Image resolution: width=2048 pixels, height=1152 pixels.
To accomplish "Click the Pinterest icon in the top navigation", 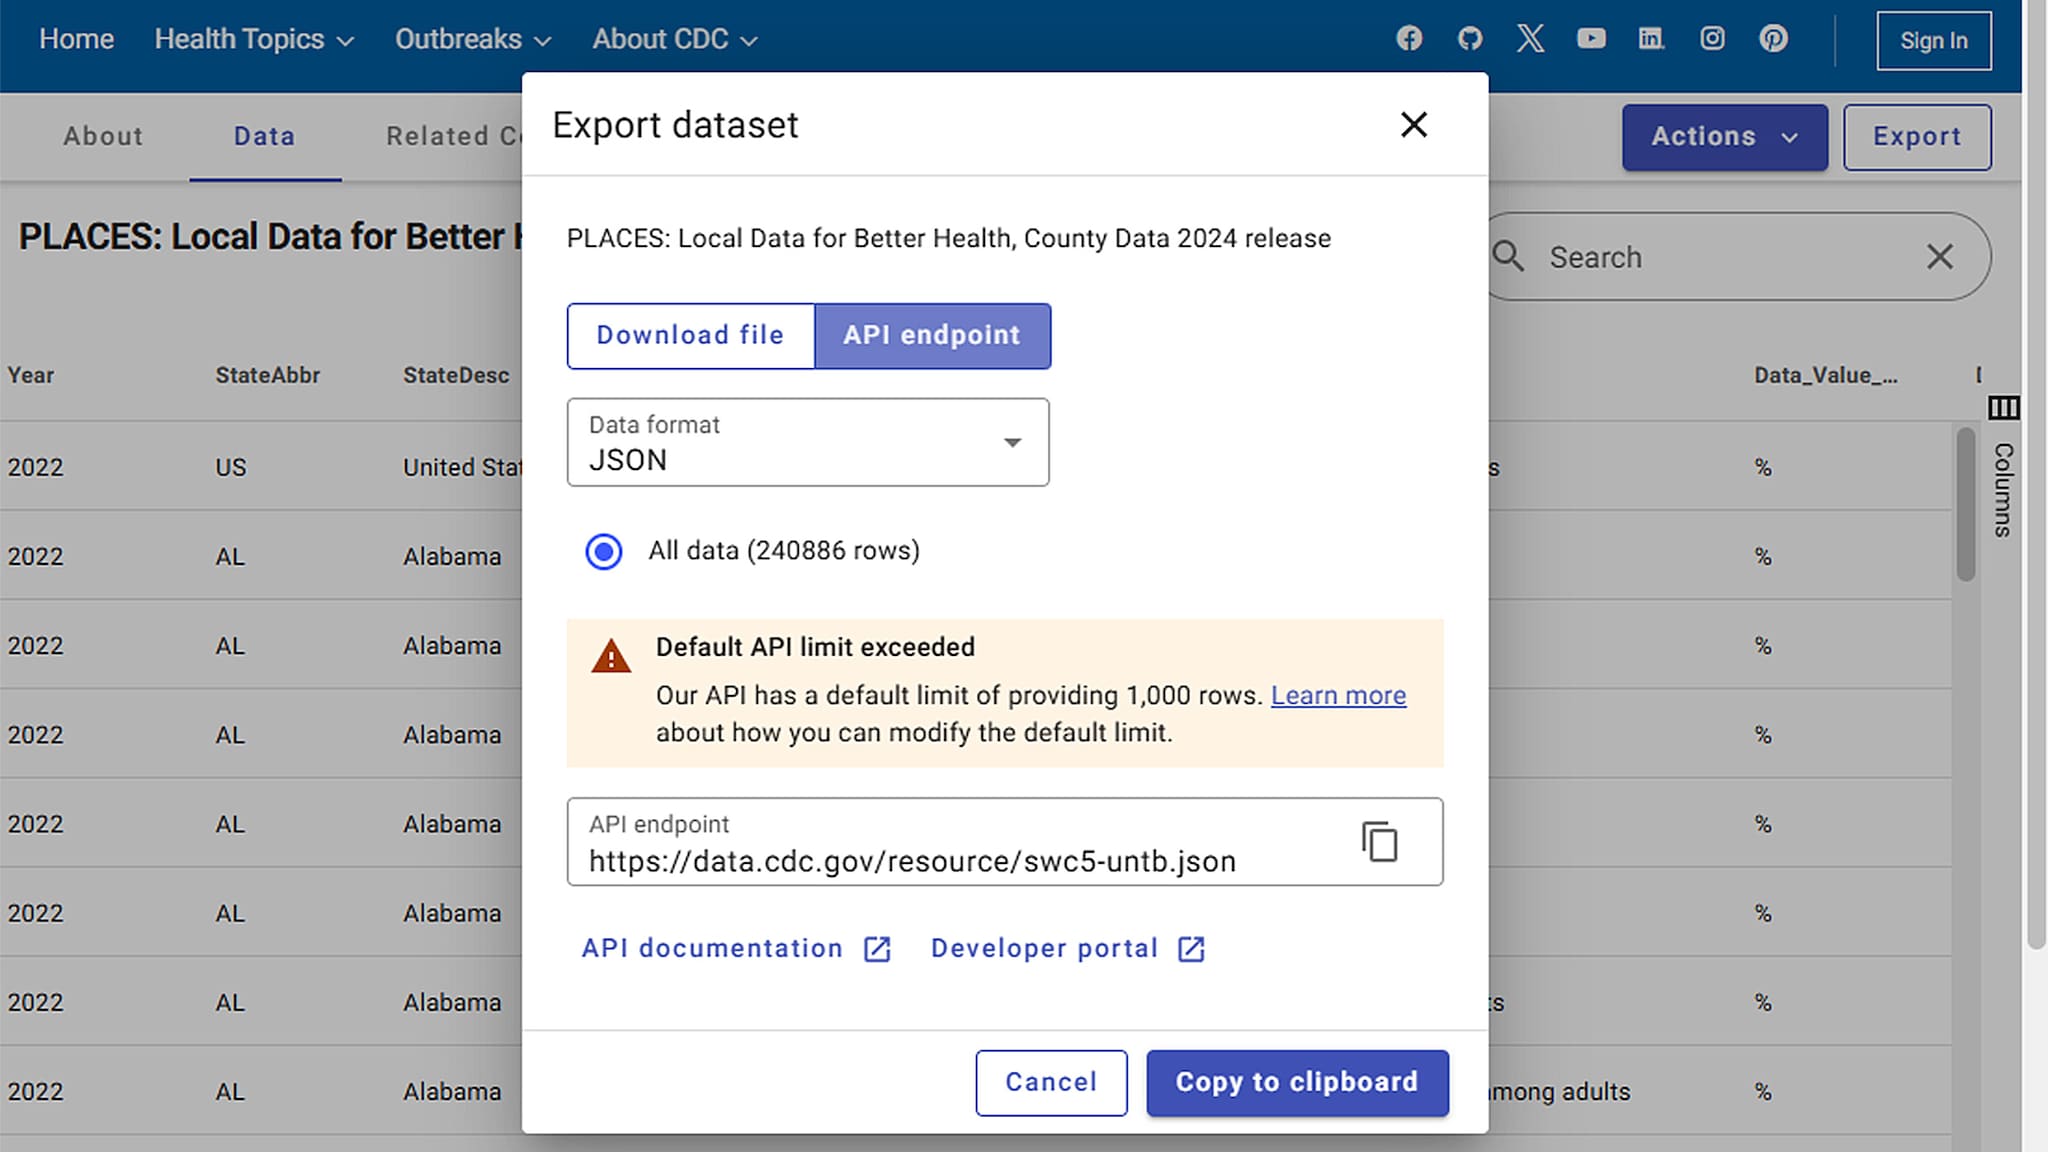I will (x=1774, y=38).
